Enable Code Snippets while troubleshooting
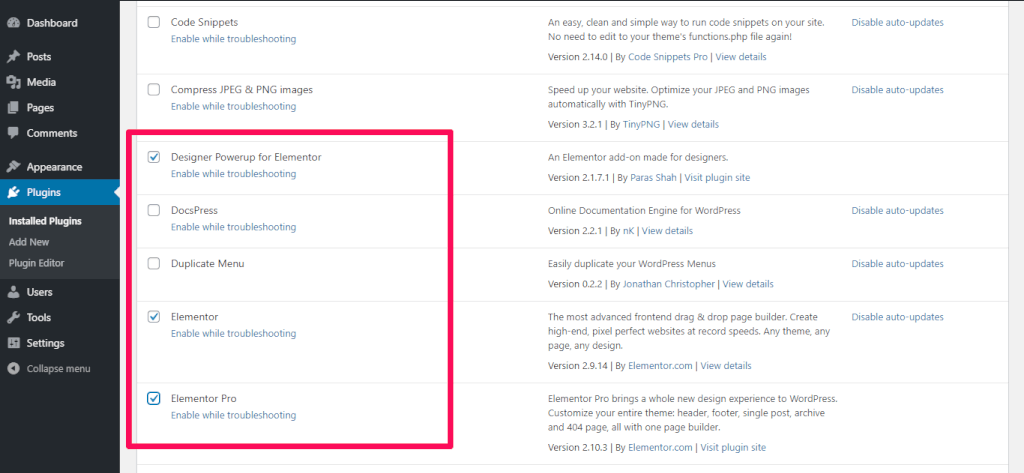The width and height of the screenshot is (1024, 473). [233, 39]
